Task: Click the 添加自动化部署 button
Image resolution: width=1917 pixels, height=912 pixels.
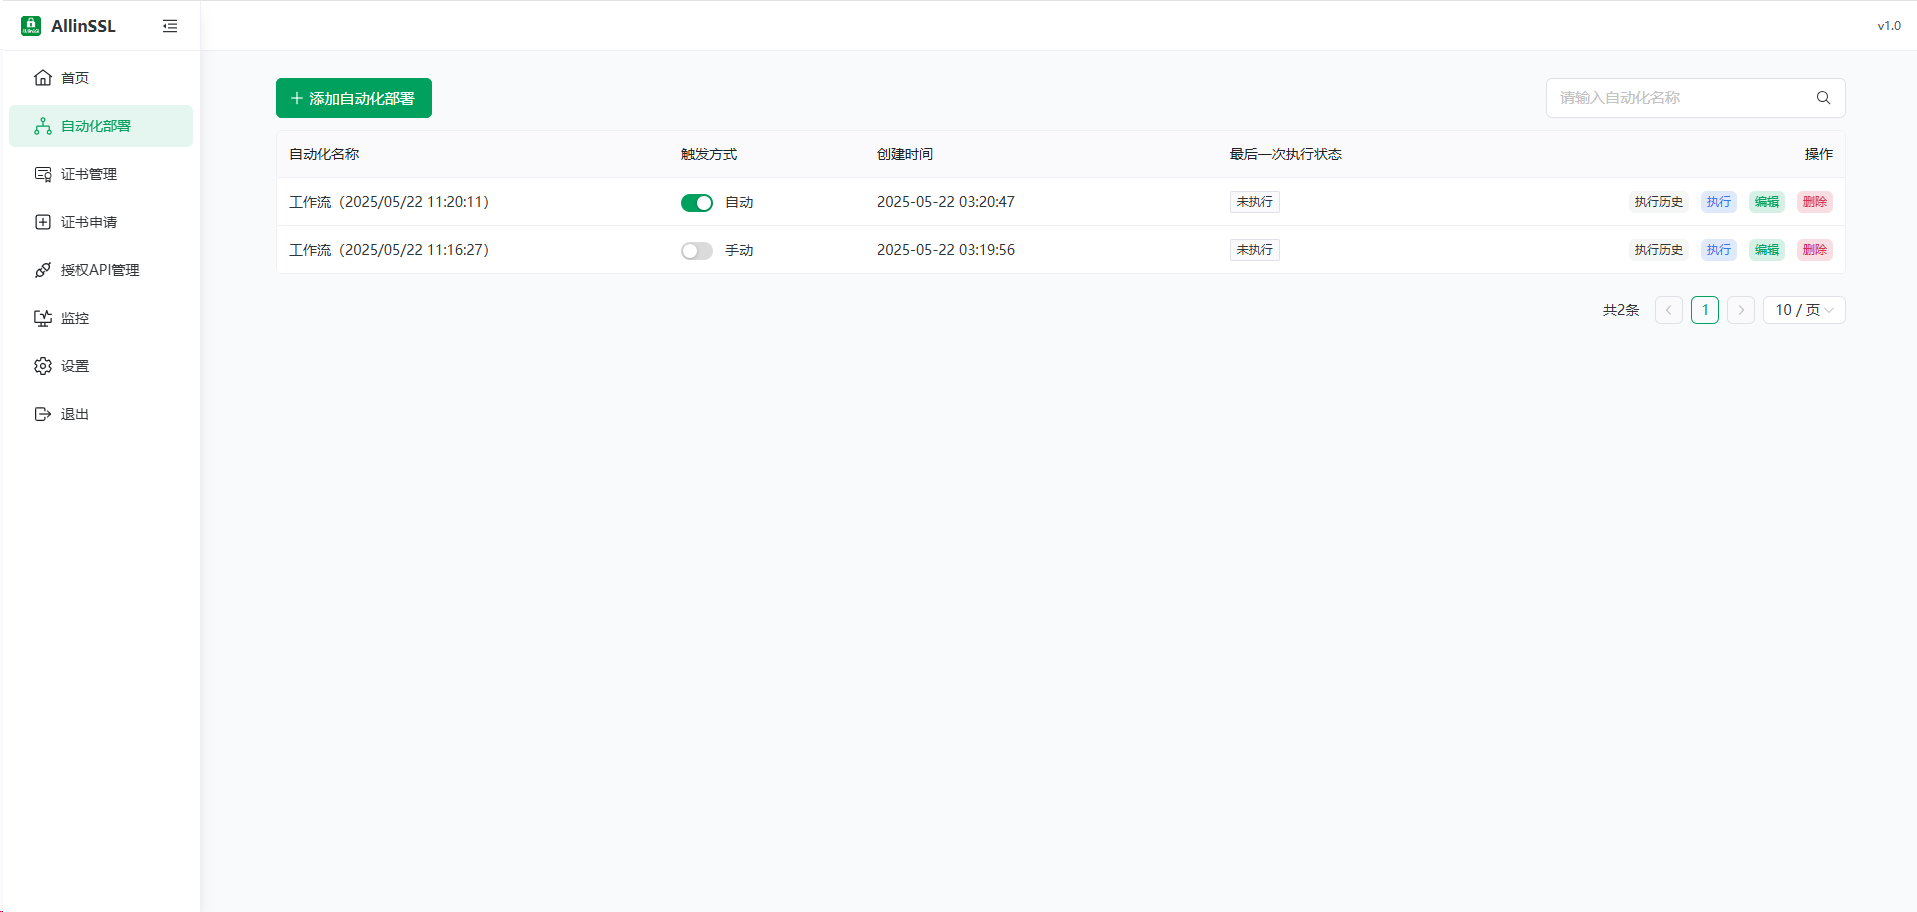Action: (353, 98)
